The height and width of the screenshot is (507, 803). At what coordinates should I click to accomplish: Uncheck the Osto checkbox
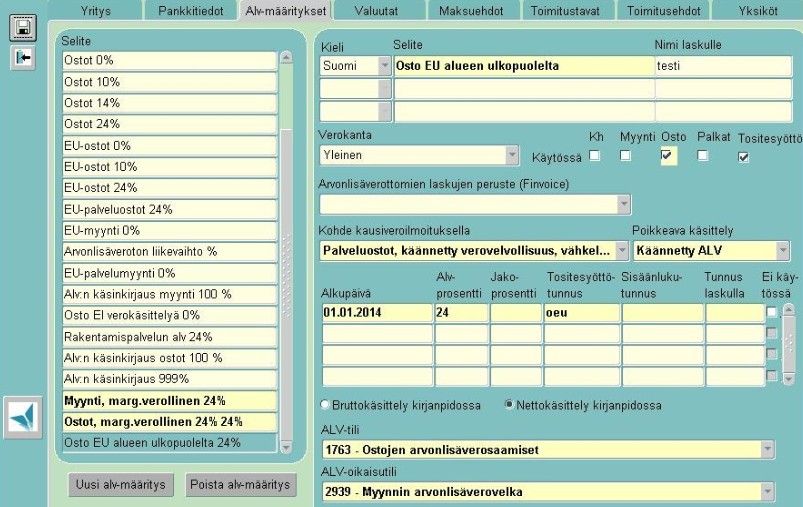[666, 155]
